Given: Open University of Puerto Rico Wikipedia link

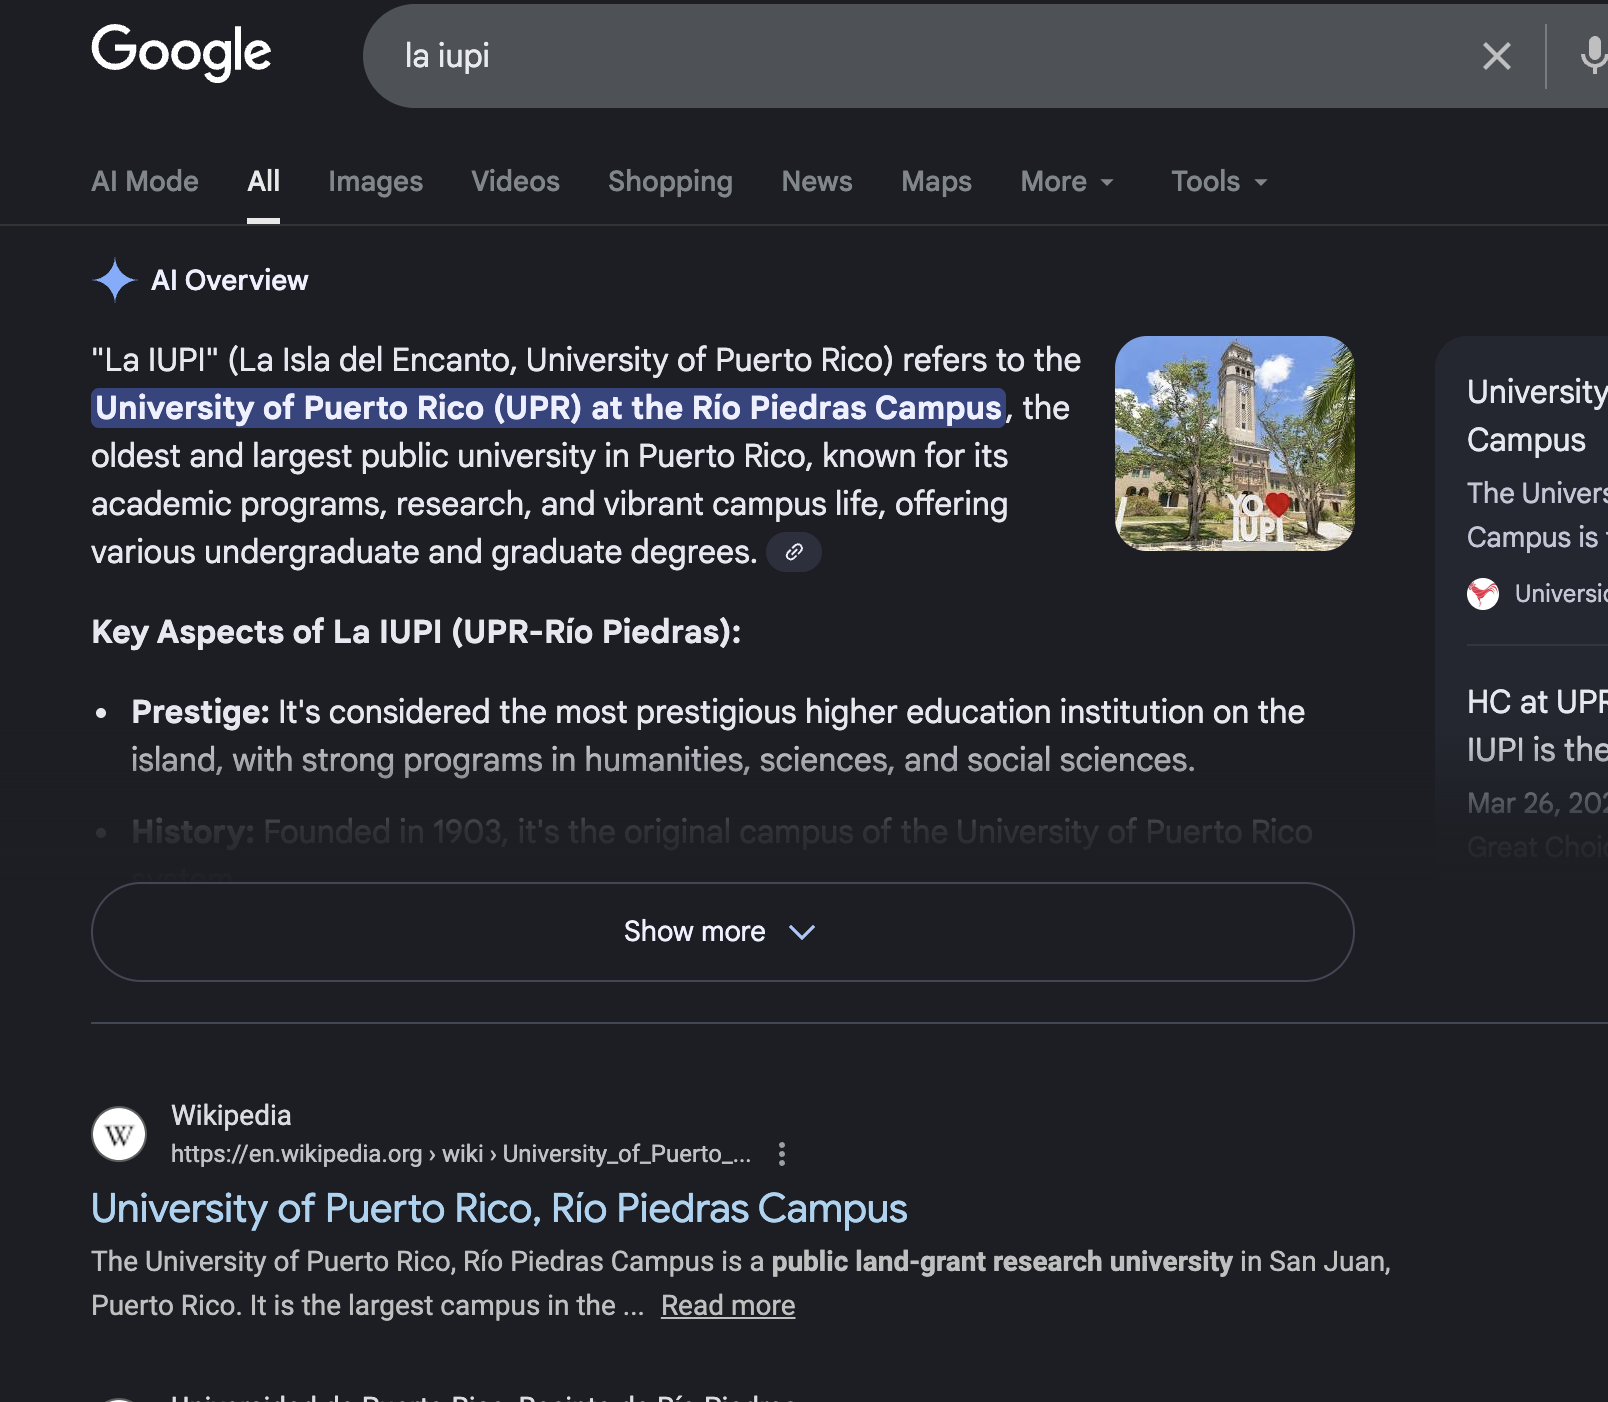Looking at the screenshot, I should point(499,1208).
